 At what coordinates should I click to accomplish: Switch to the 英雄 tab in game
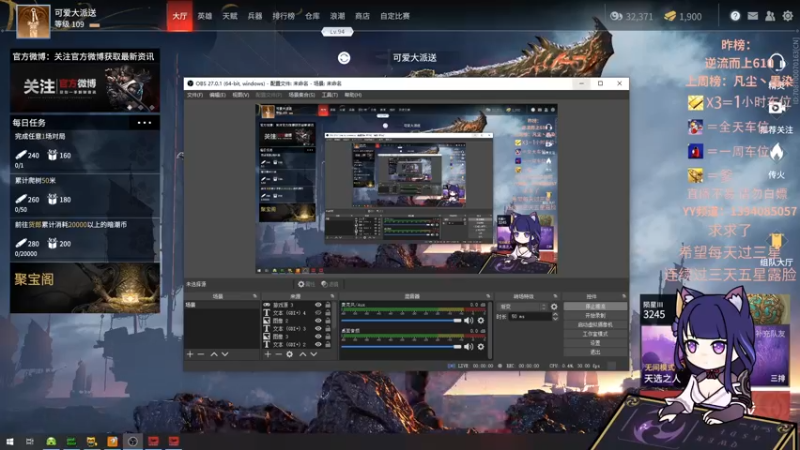tap(205, 16)
